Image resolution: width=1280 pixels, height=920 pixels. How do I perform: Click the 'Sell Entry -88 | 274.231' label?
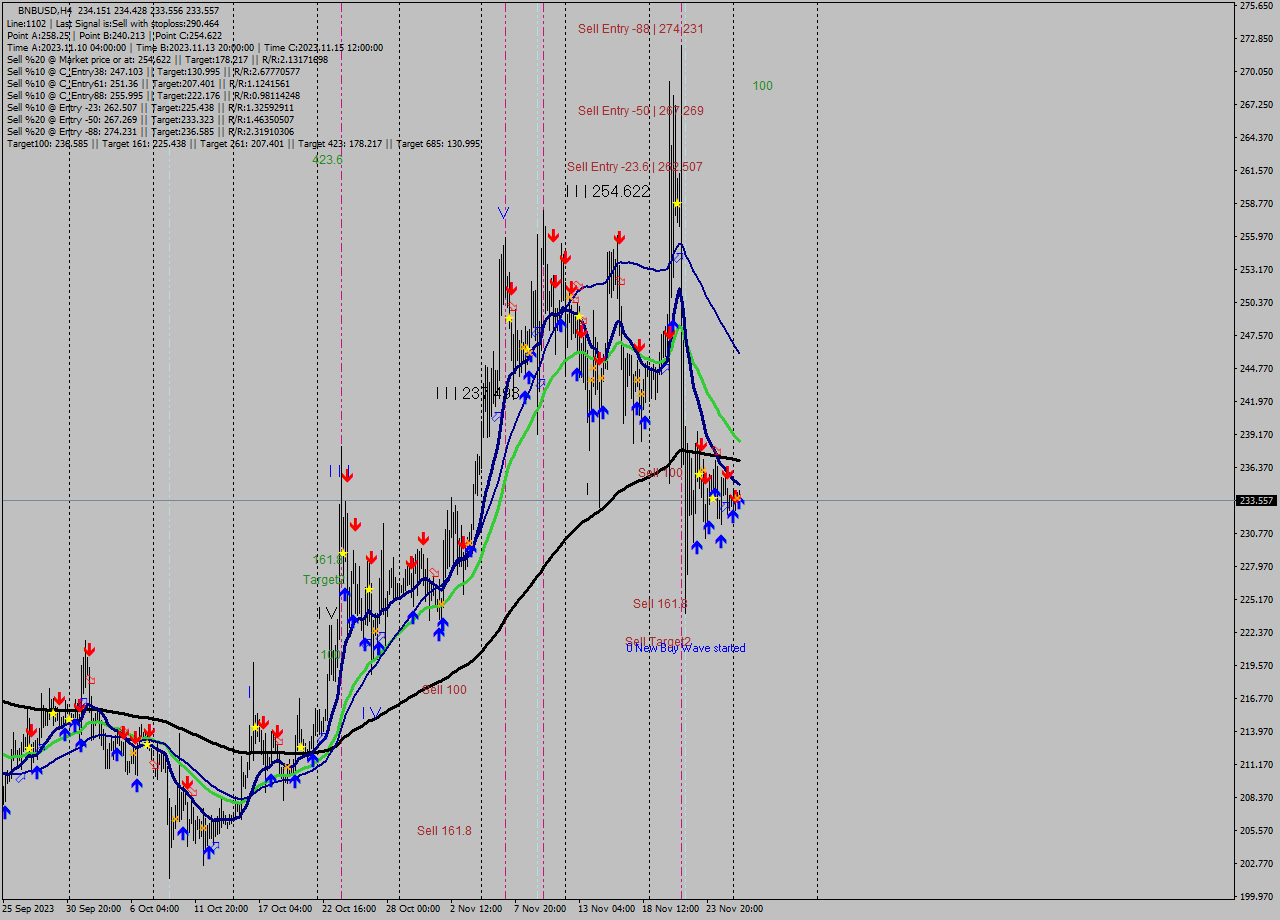[640, 29]
